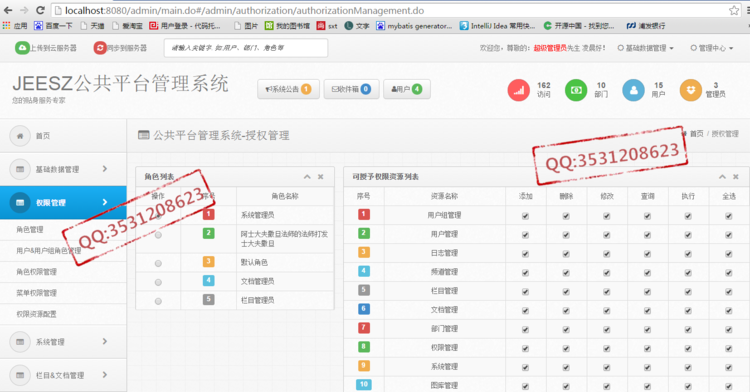The height and width of the screenshot is (392, 750).
Task: Open the 开源中国 bookmark
Action: coord(579,26)
